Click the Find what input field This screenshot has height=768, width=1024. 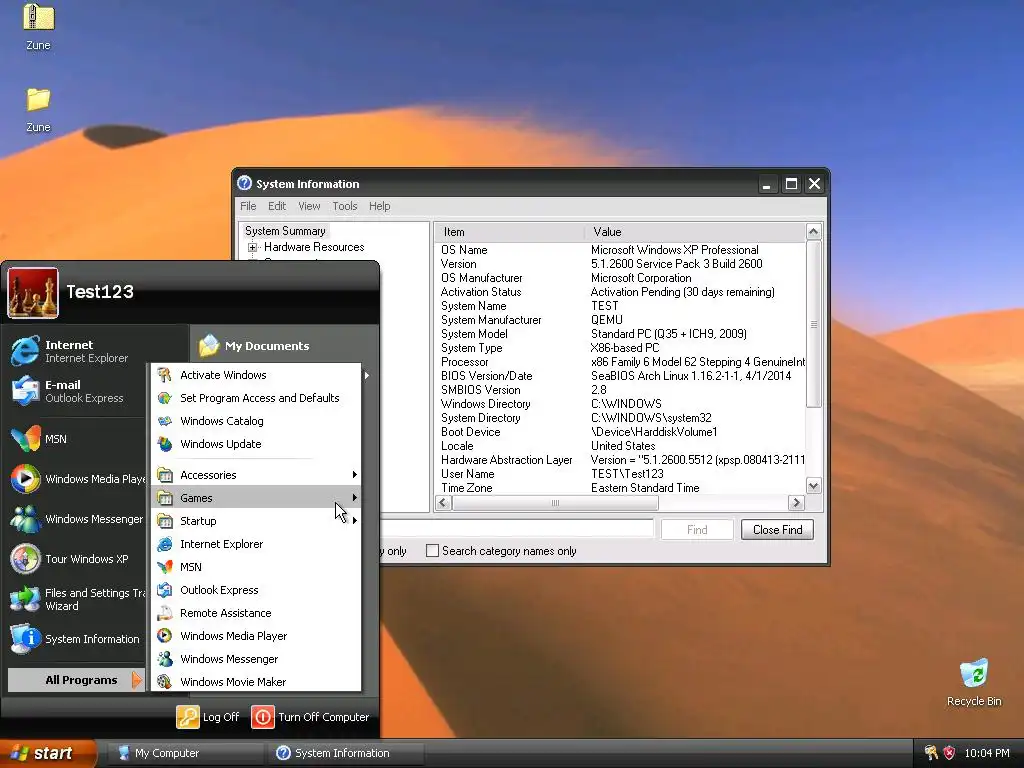coord(517,530)
